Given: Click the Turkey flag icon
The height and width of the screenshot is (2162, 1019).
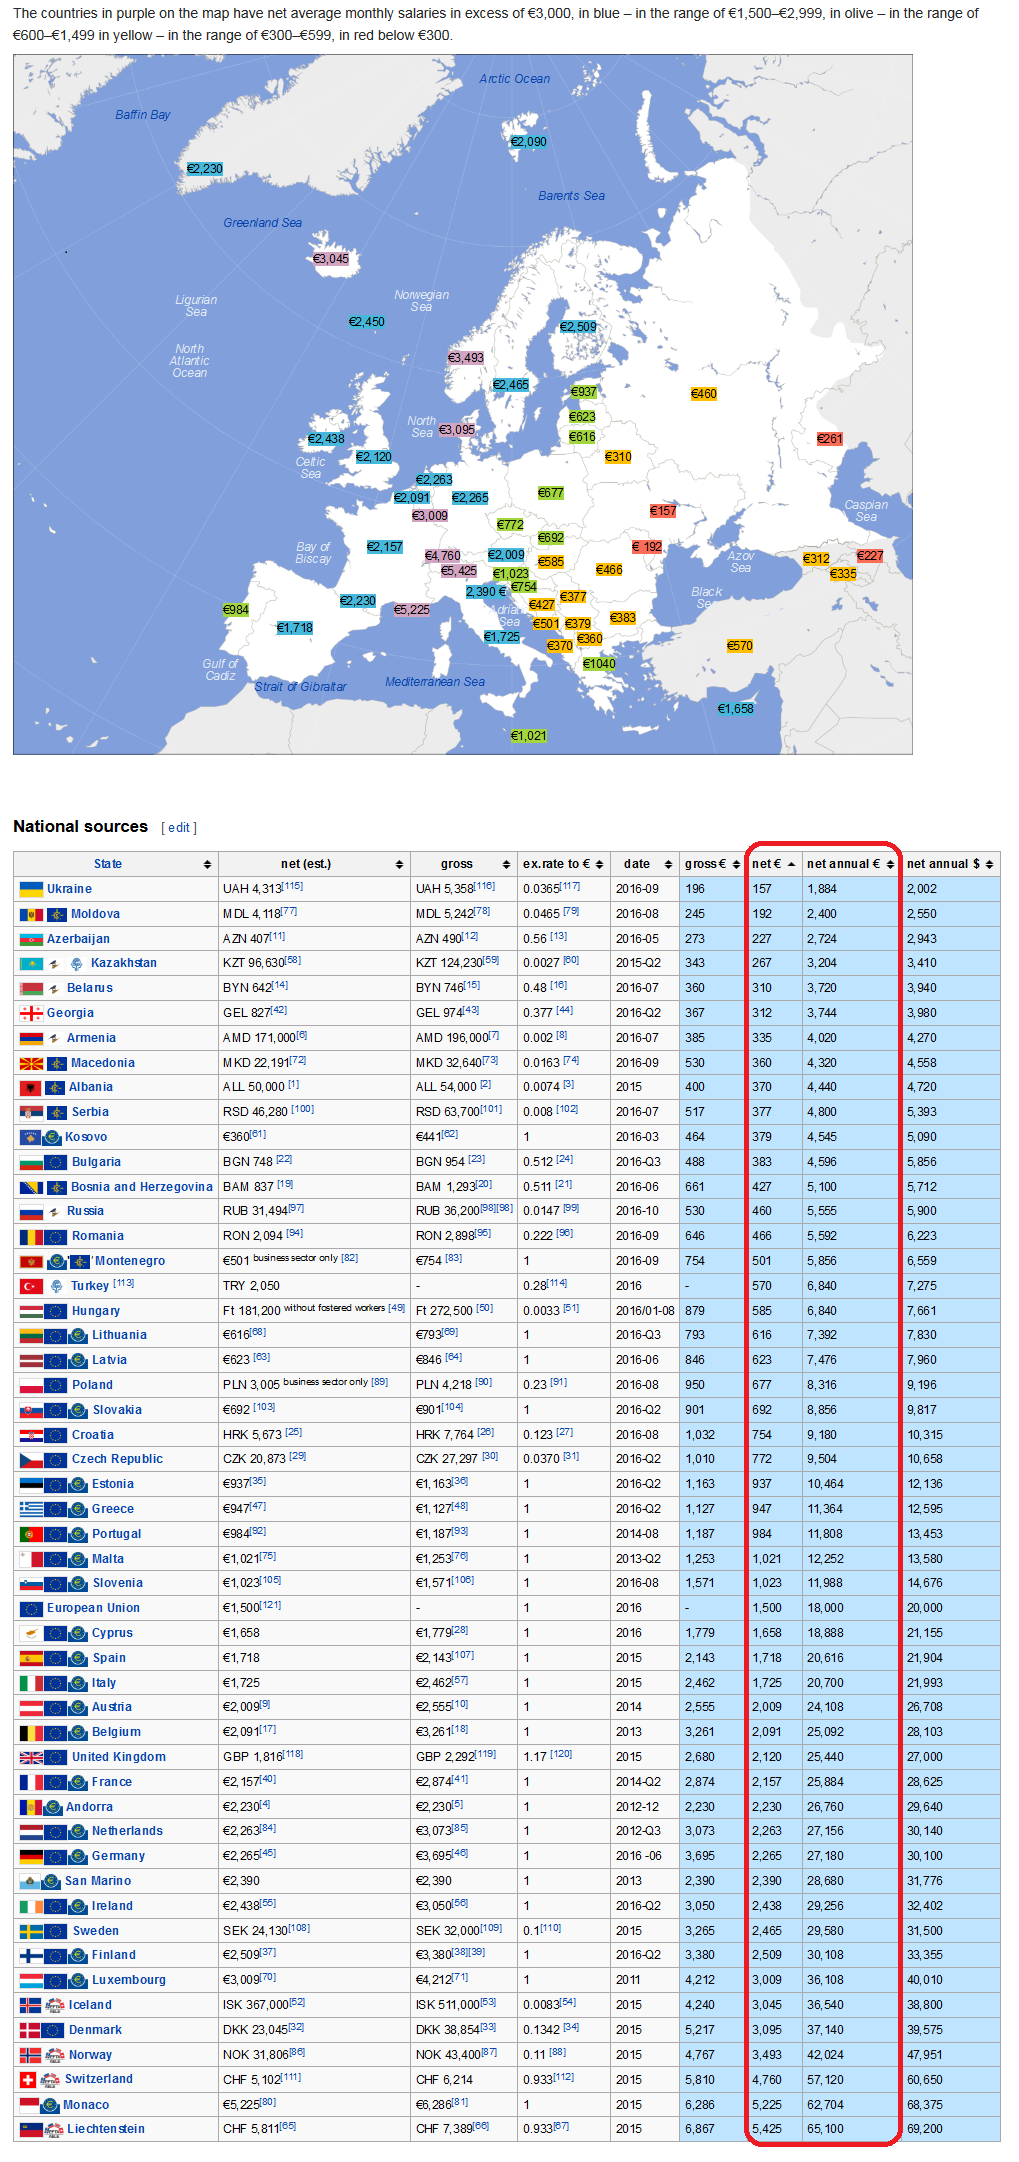Looking at the screenshot, I should (31, 1286).
